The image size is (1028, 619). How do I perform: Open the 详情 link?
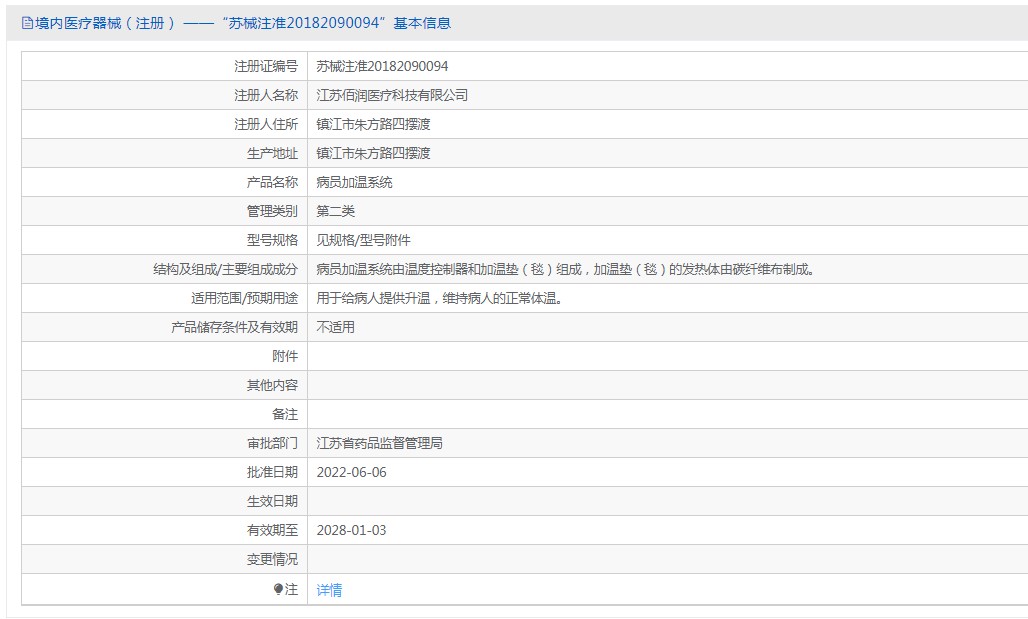tap(329, 589)
